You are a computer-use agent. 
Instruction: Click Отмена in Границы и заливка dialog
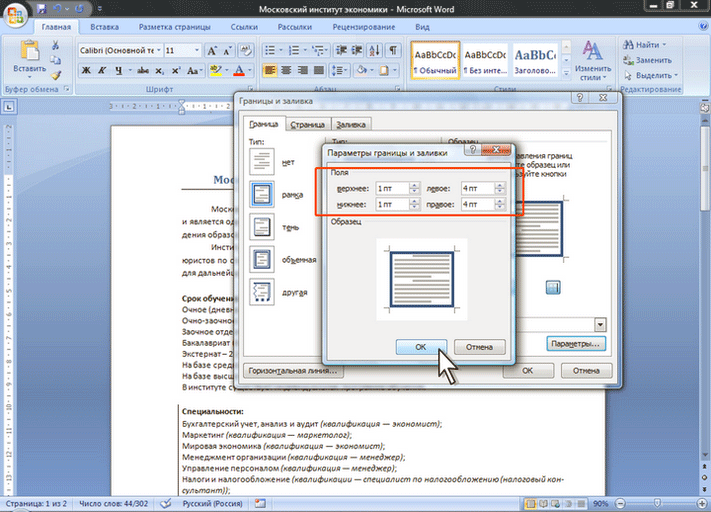click(x=586, y=371)
